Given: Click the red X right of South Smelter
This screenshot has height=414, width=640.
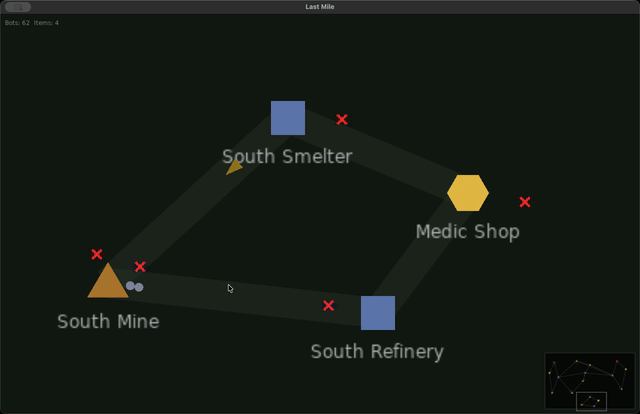Looking at the screenshot, I should pyautogui.click(x=342, y=120).
